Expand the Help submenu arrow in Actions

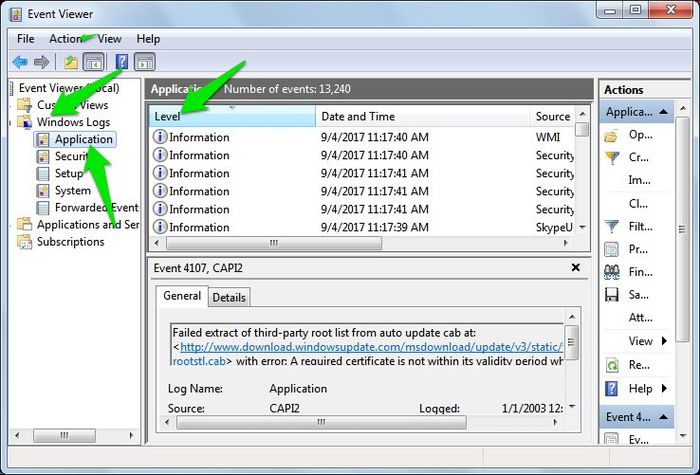pyautogui.click(x=664, y=388)
